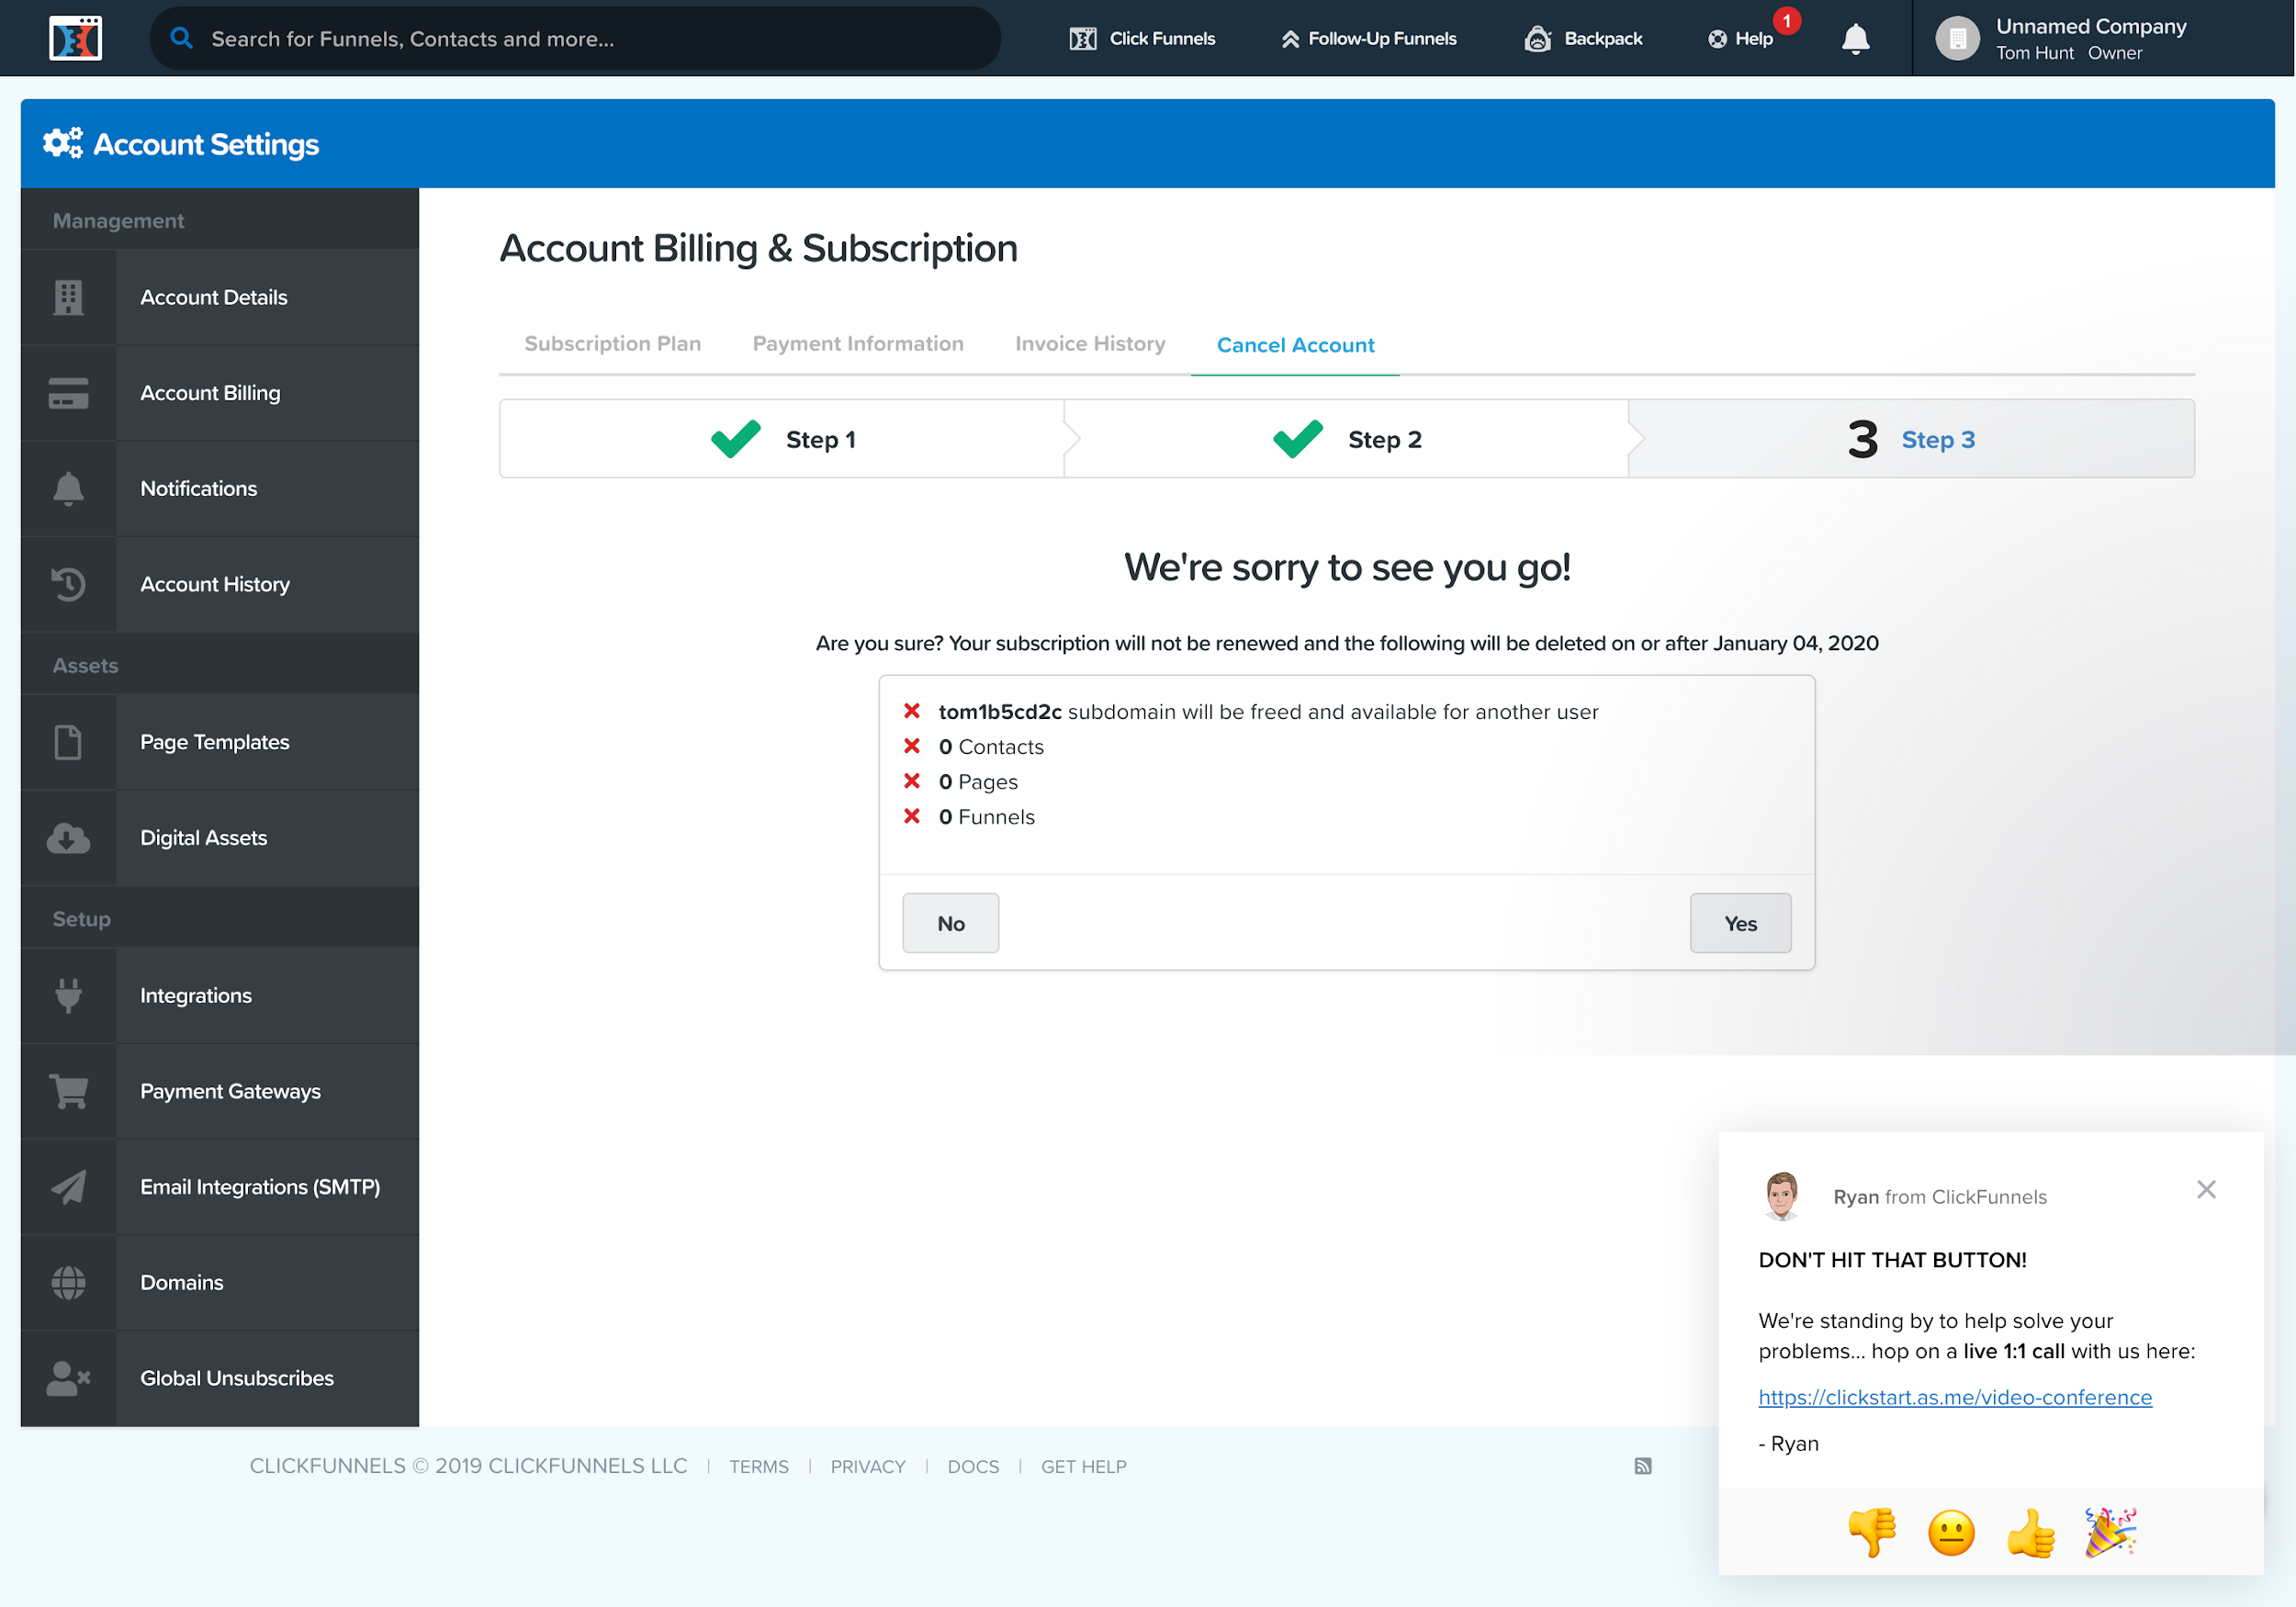2296x1607 pixels.
Task: React with thumbs down emoji
Action: tap(1871, 1532)
